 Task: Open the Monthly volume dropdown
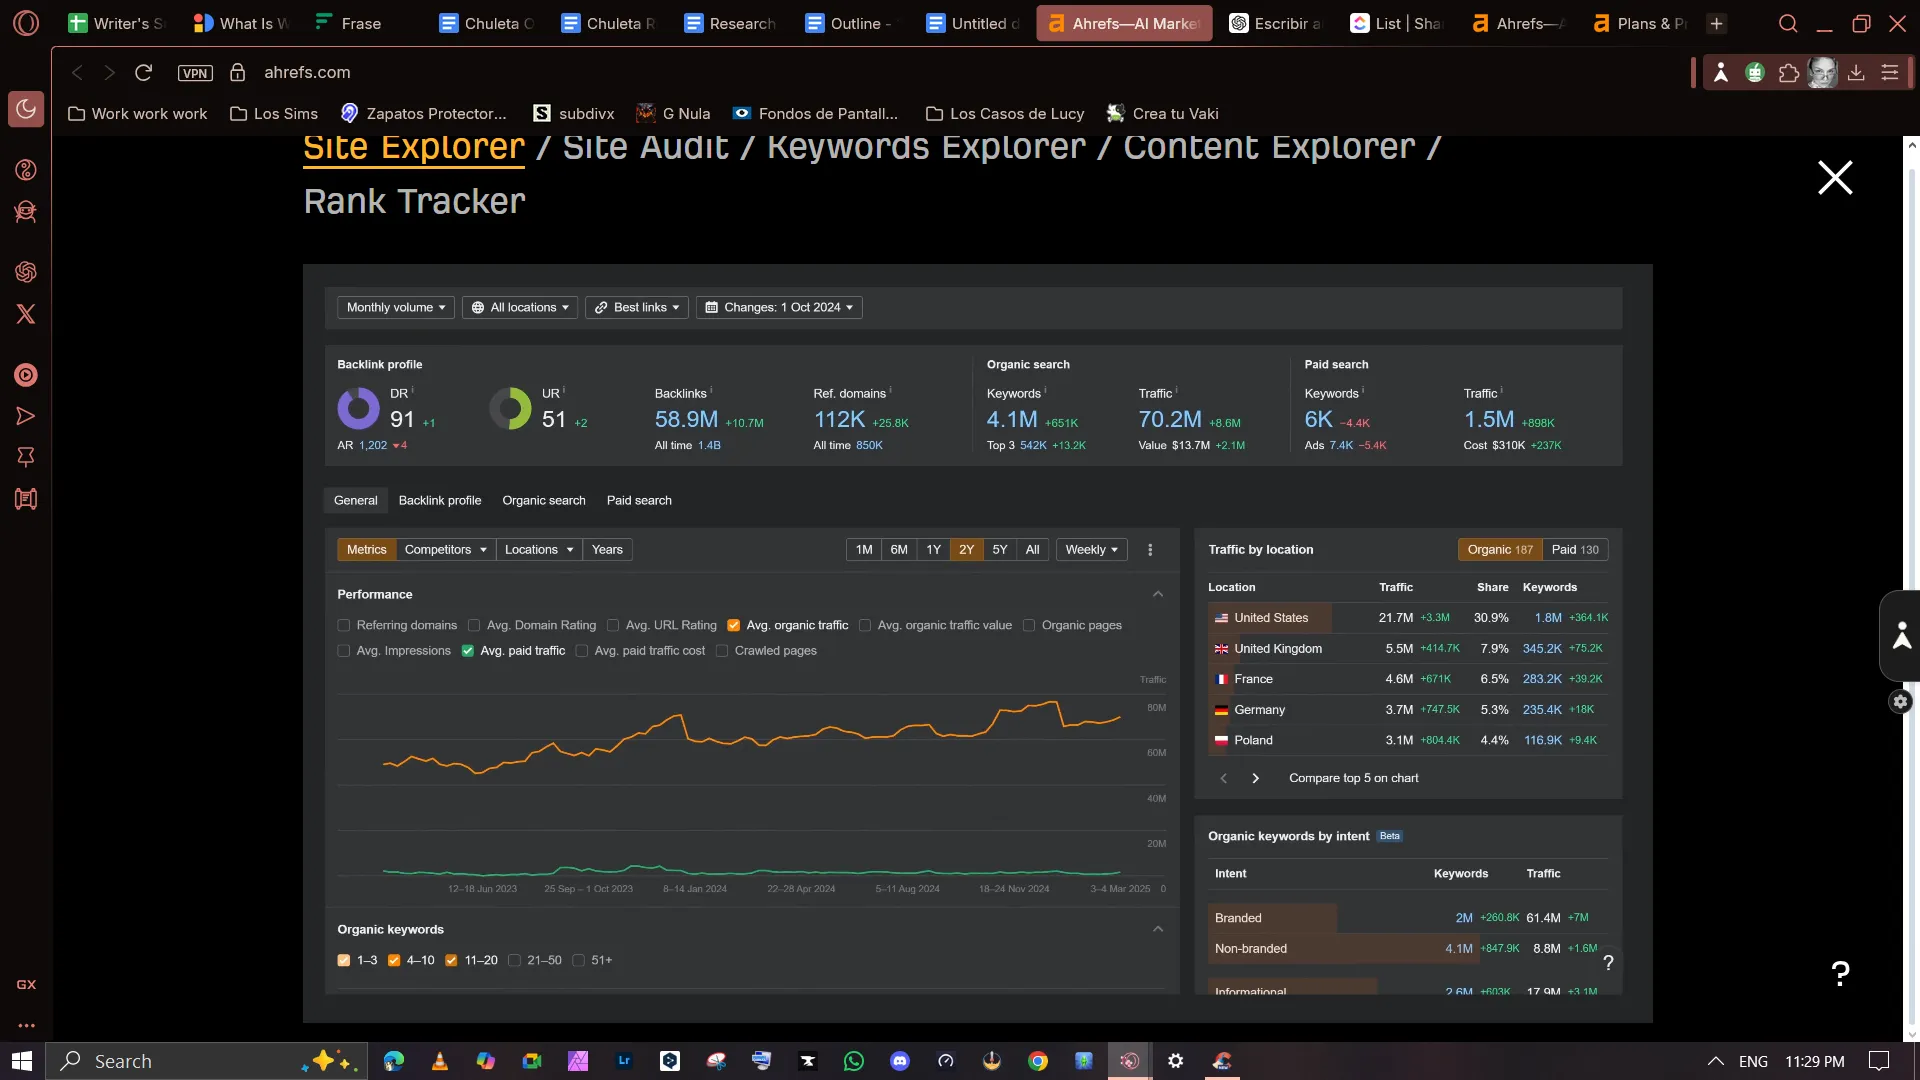pyautogui.click(x=396, y=308)
